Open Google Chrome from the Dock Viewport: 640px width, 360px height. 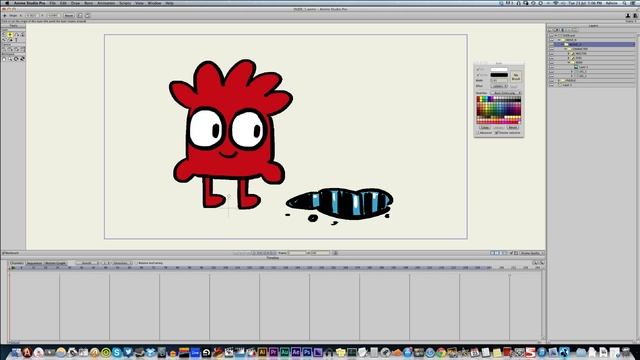(441, 352)
